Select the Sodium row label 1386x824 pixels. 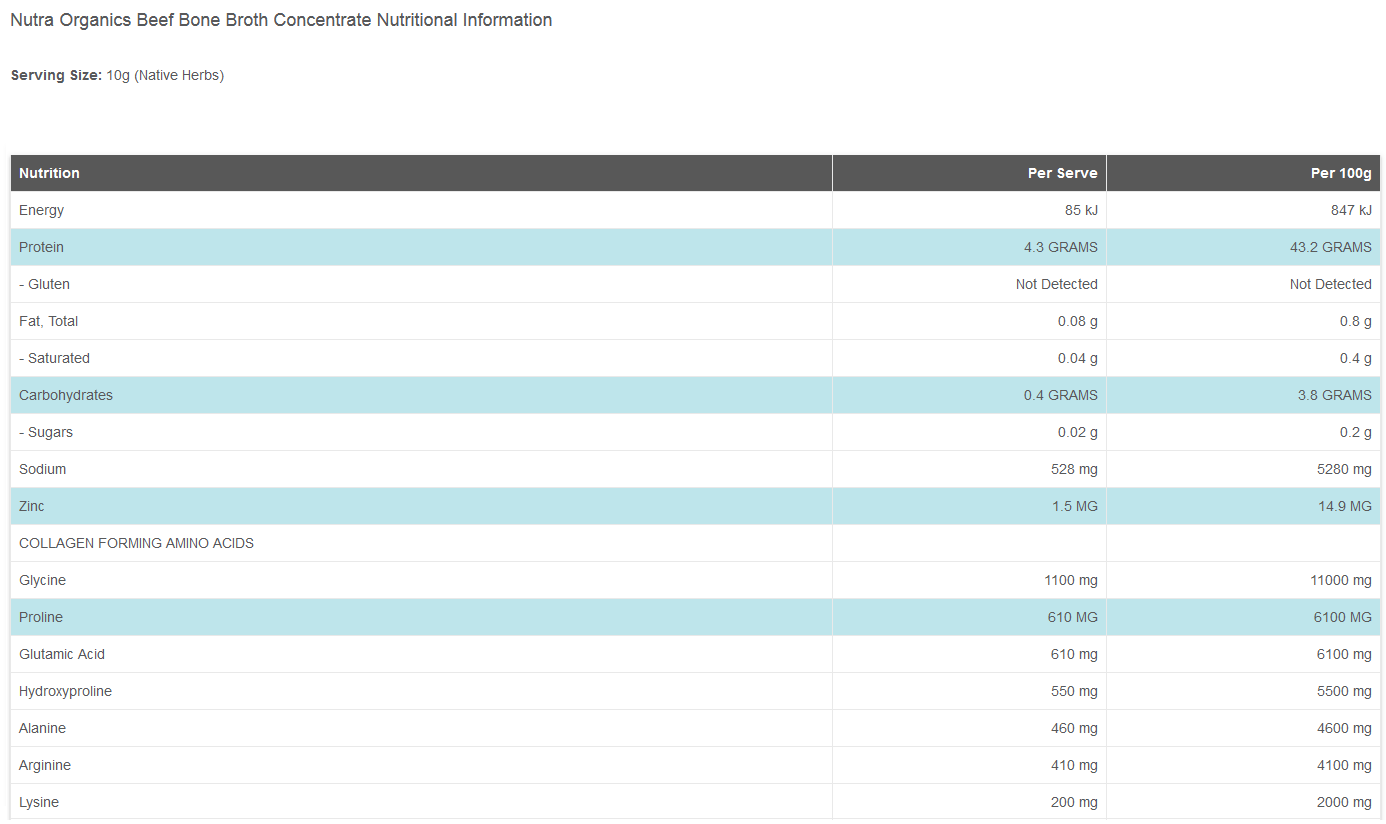[x=42, y=469]
